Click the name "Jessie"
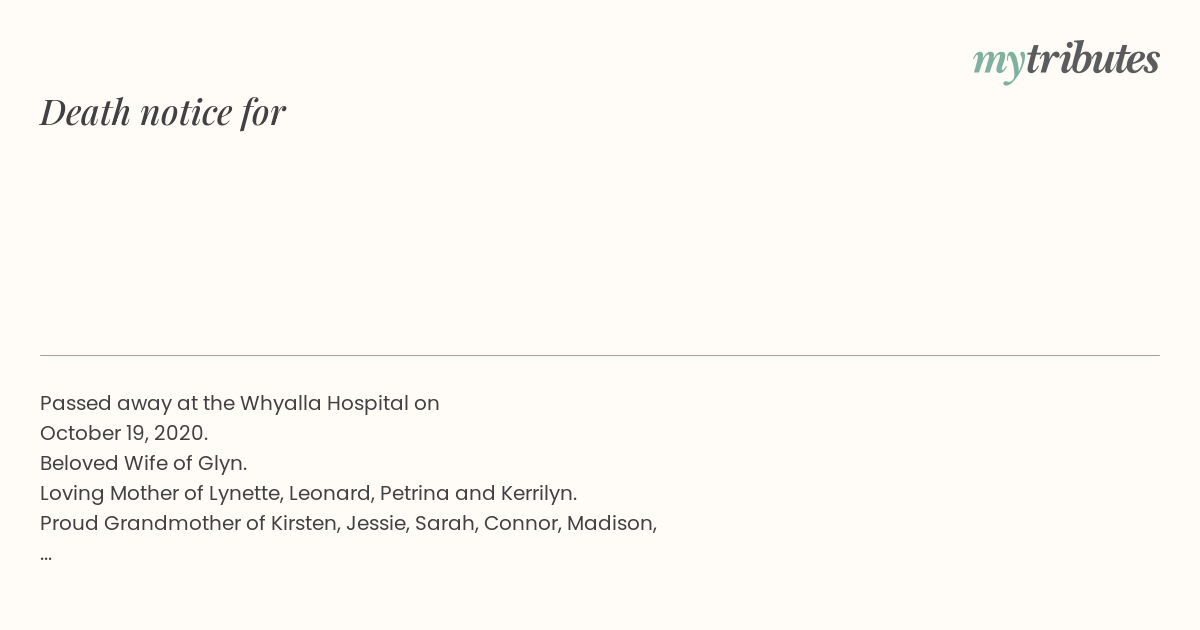This screenshot has width=1200, height=630. [376, 523]
